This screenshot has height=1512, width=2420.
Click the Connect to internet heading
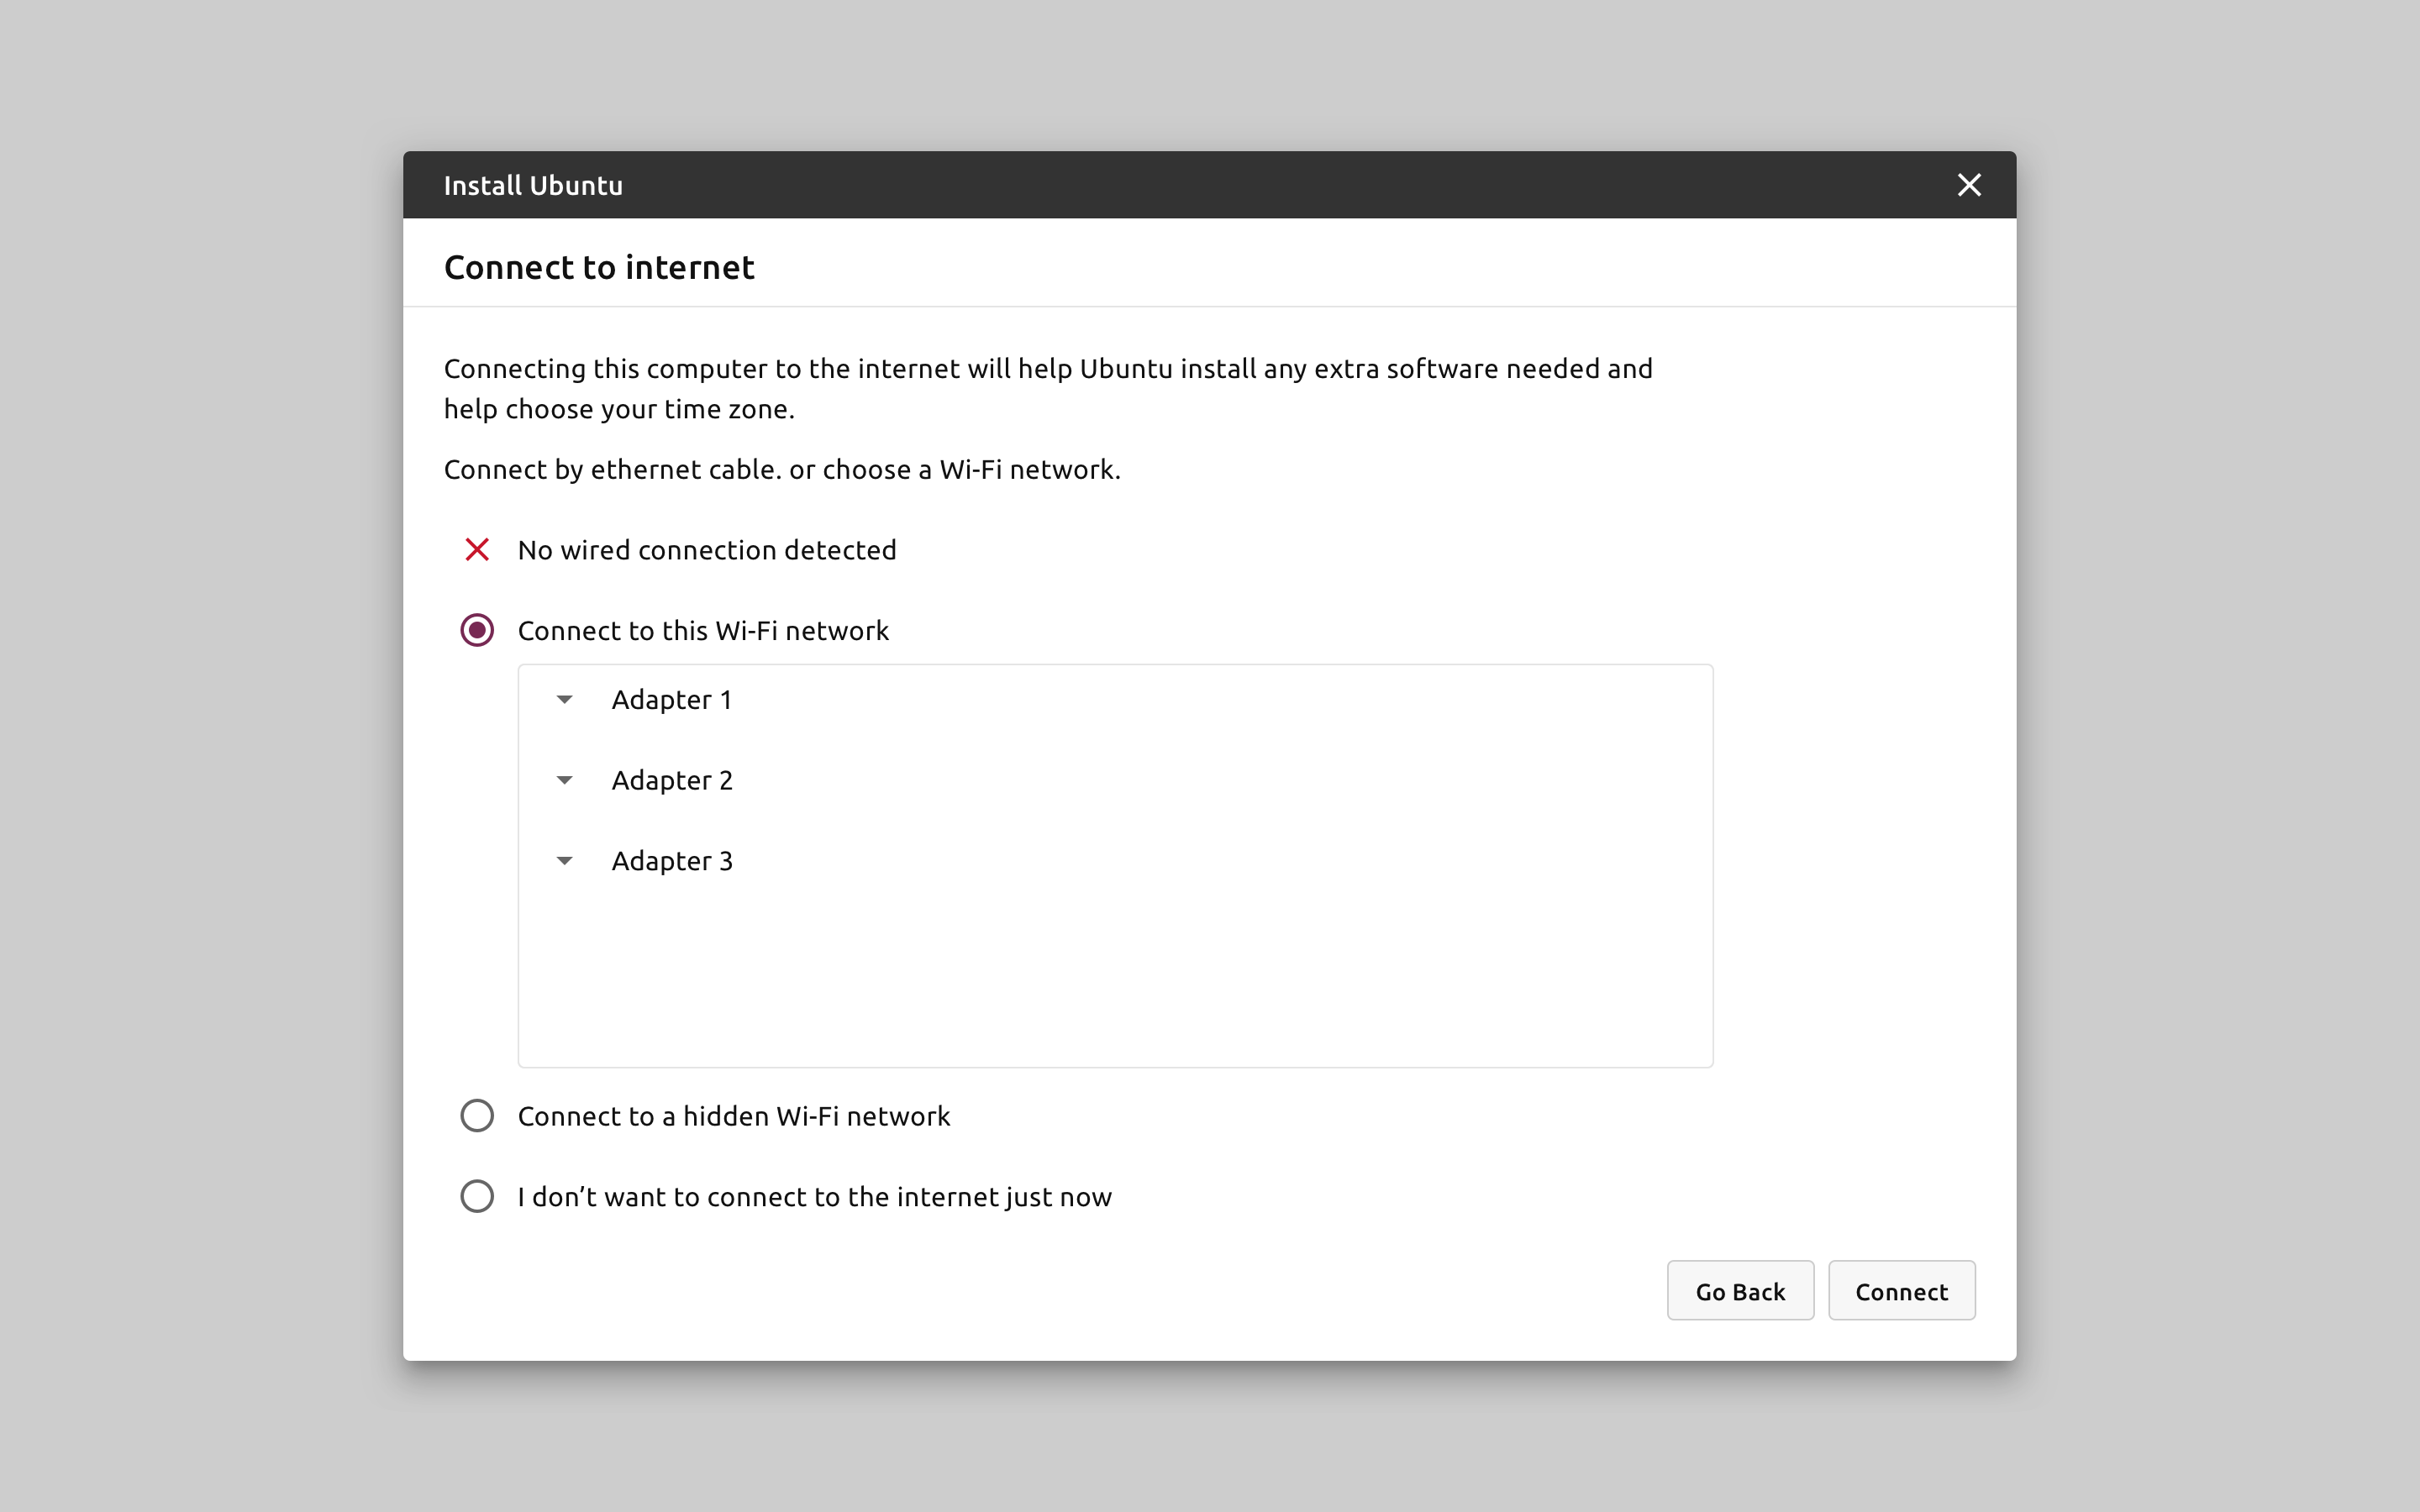[598, 268]
